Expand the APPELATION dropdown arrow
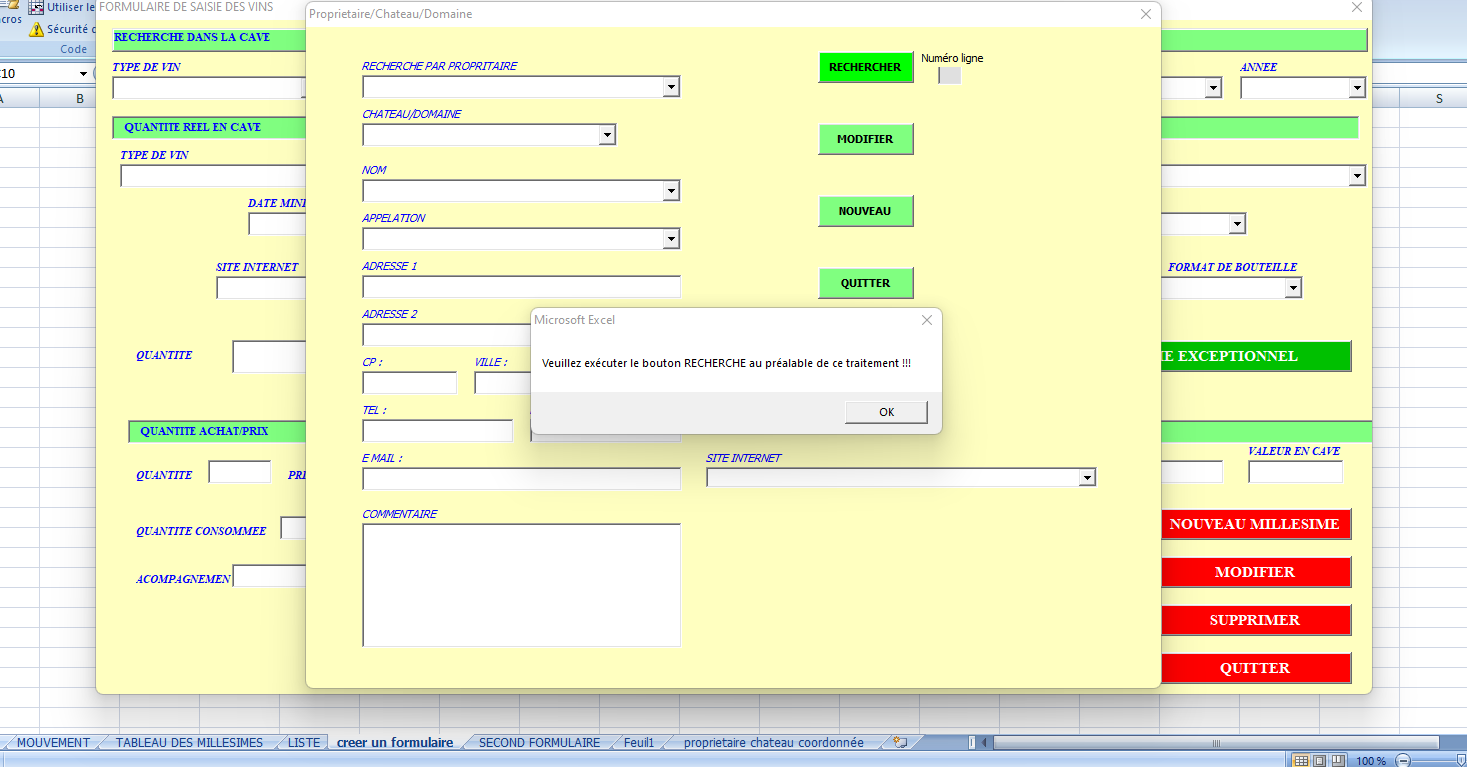The width and height of the screenshot is (1467, 767). point(671,239)
